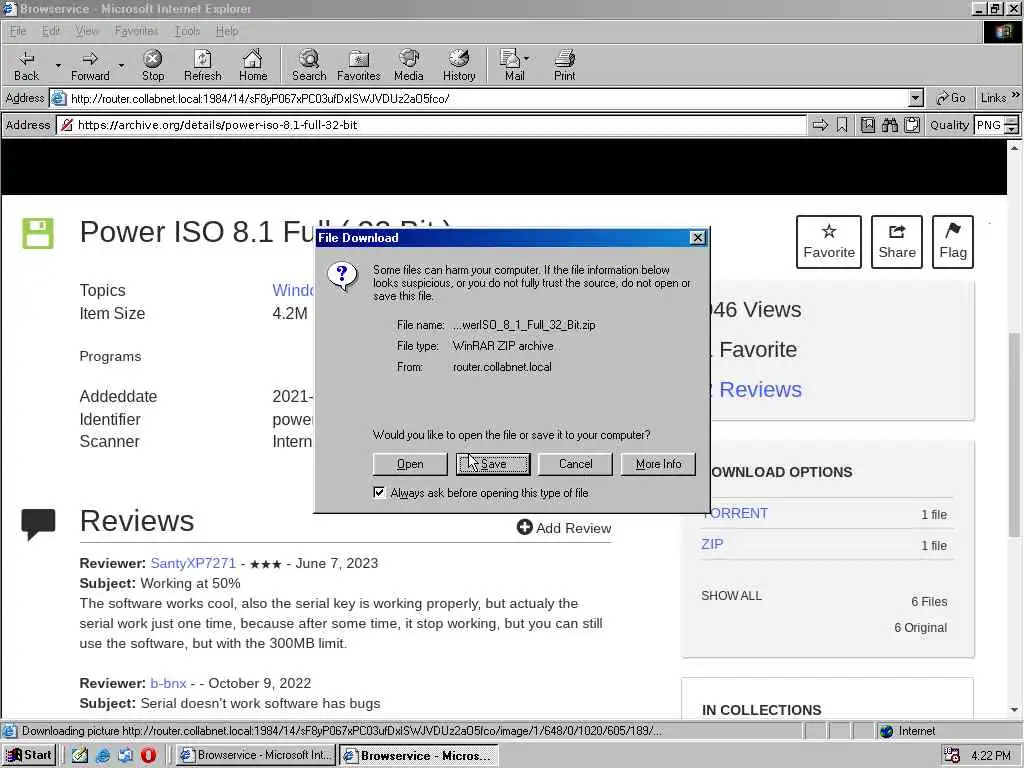Click the Browservice bookmark ribbon icon

(x=842, y=125)
